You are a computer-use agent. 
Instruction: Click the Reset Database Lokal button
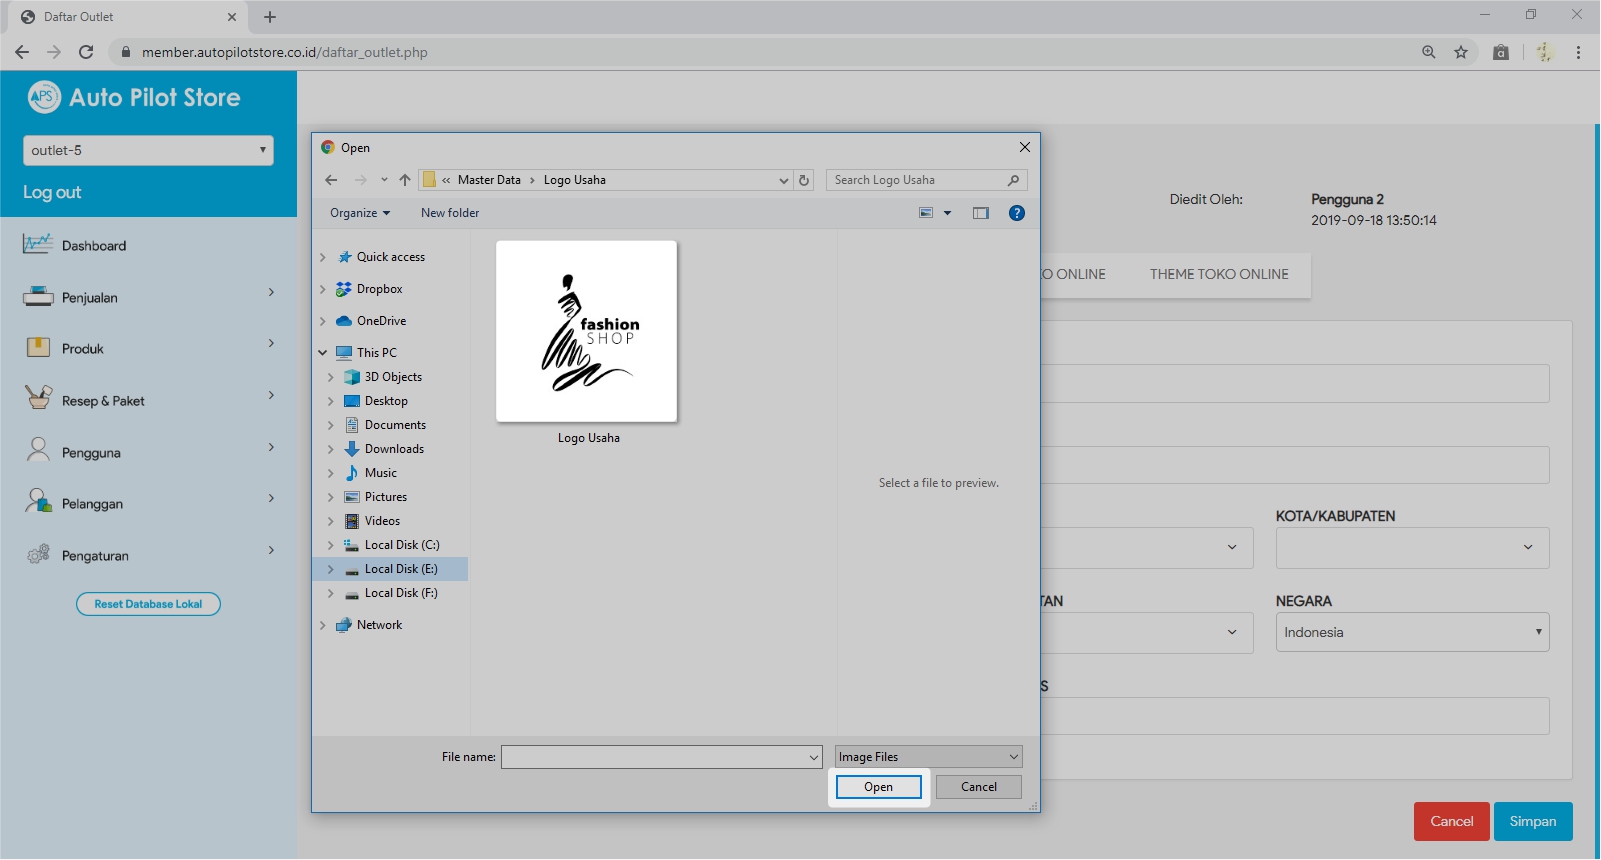tap(148, 604)
